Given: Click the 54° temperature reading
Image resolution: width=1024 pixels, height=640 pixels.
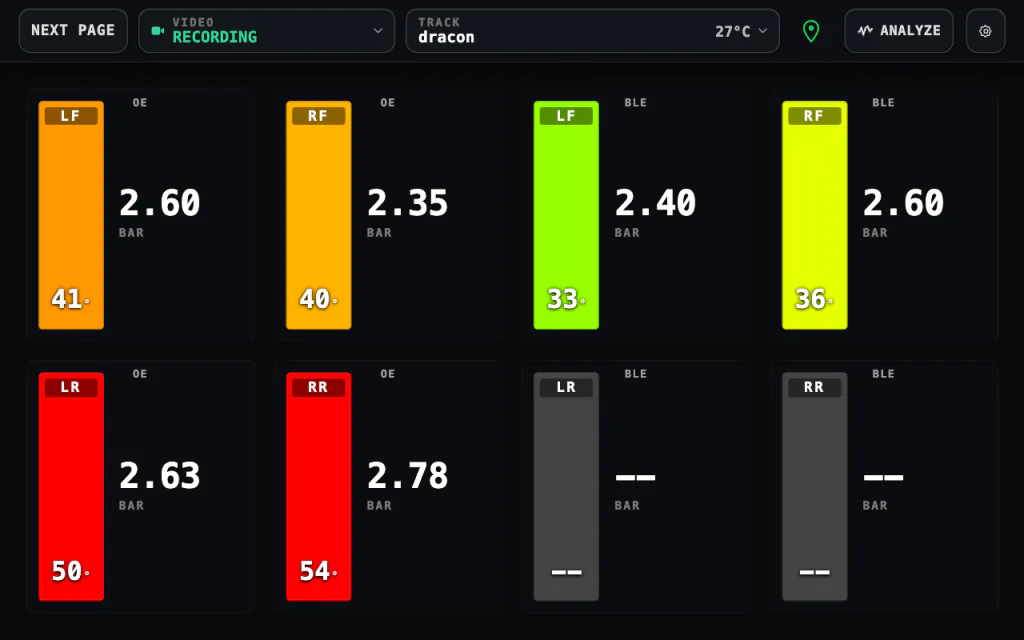Looking at the screenshot, I should pos(318,571).
